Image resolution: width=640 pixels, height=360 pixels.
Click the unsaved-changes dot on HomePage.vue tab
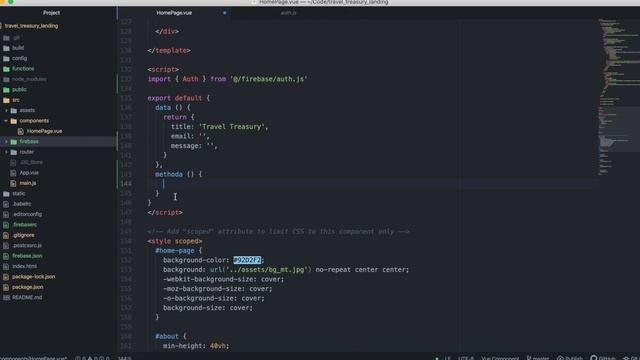tap(224, 13)
